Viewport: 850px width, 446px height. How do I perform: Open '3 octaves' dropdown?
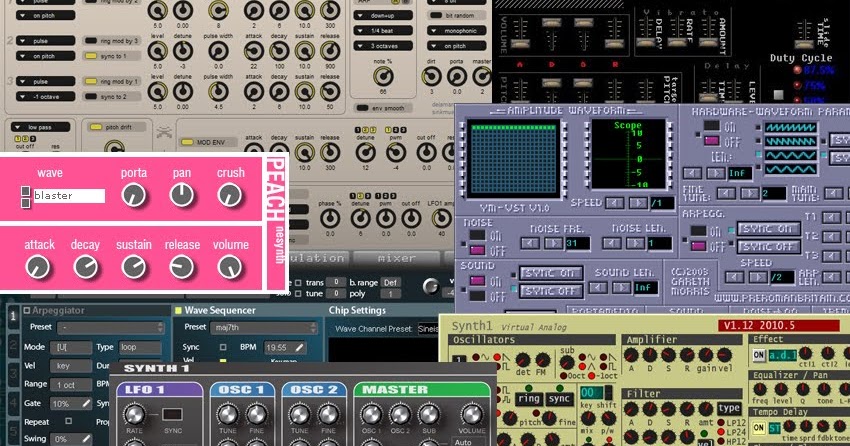[383, 46]
